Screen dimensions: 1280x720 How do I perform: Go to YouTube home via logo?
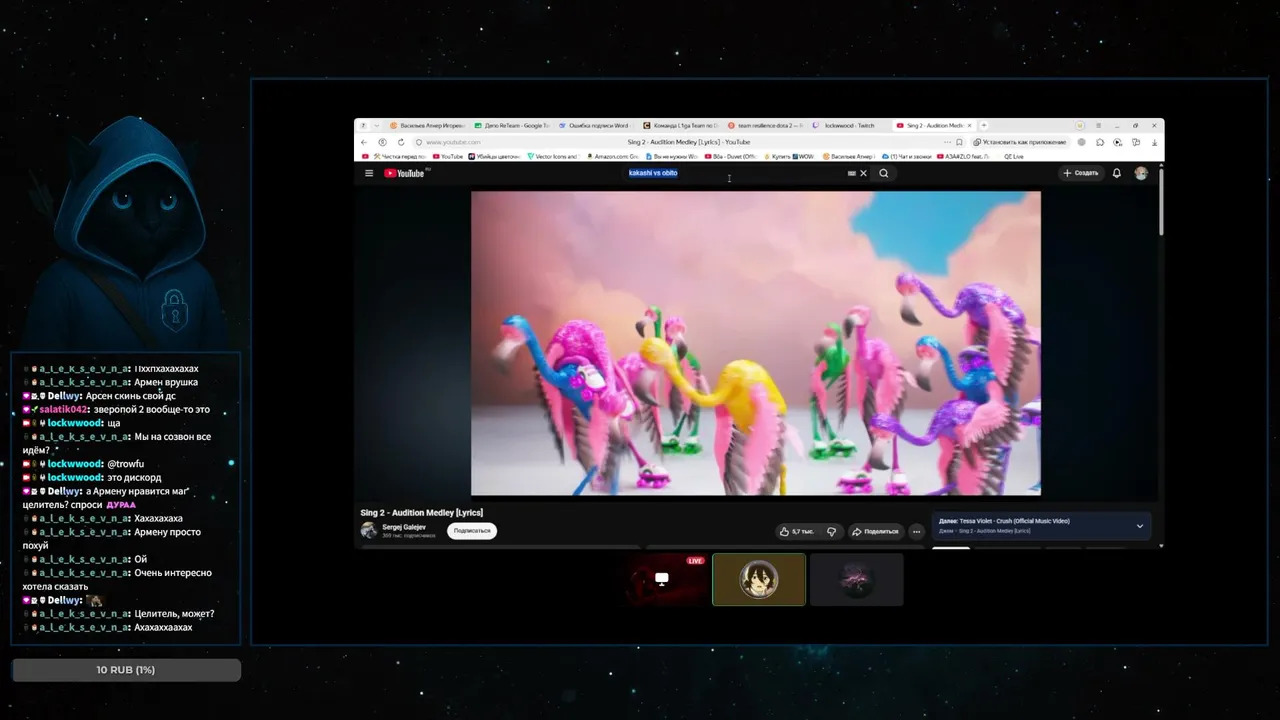pos(406,173)
